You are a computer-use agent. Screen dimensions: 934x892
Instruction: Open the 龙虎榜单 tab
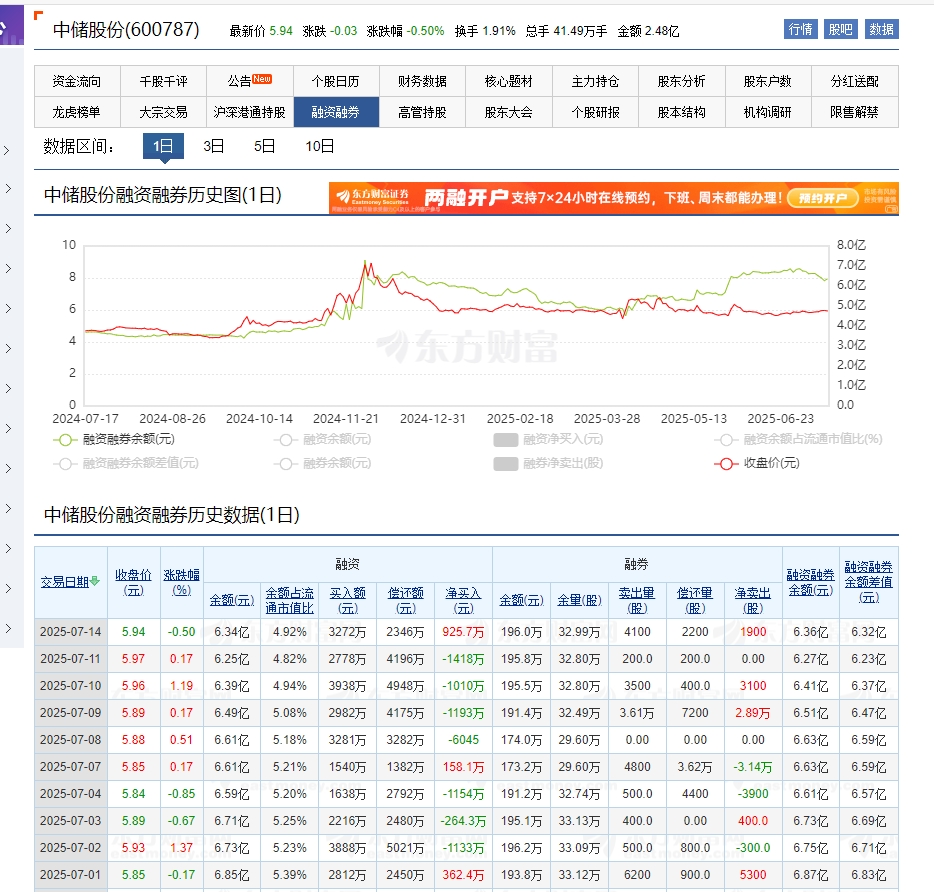pos(77,112)
